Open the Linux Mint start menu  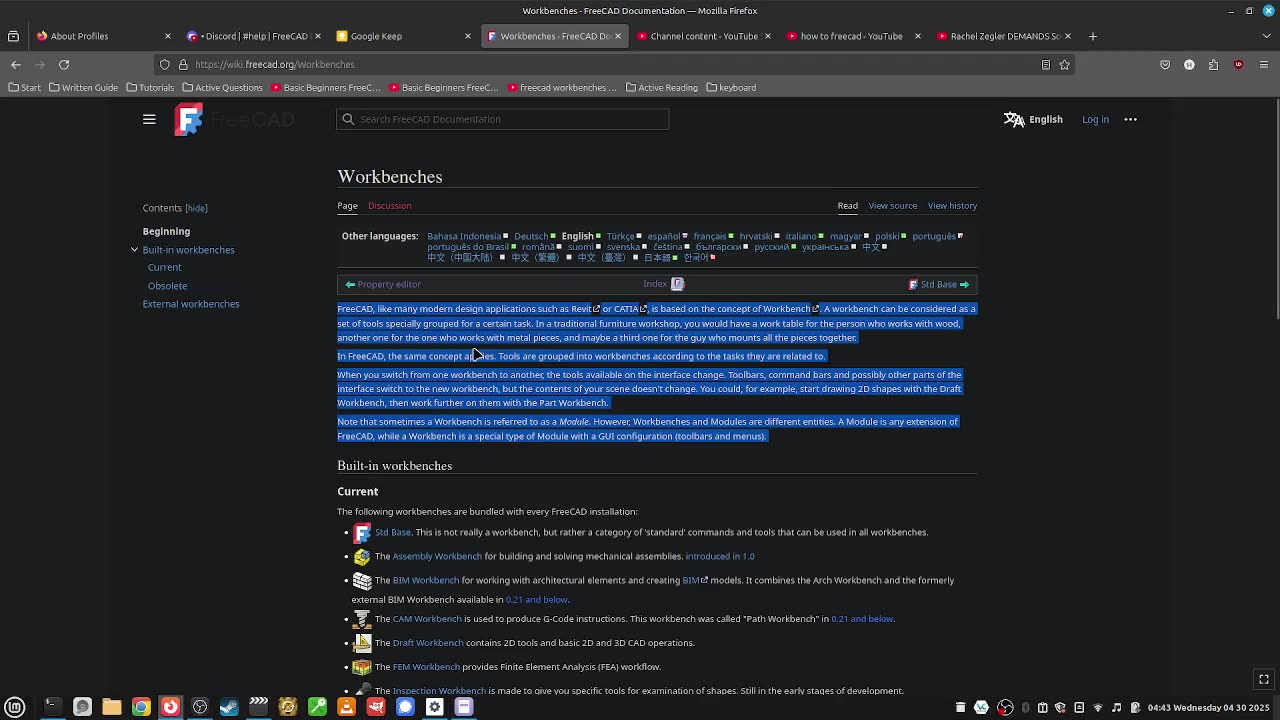point(15,707)
